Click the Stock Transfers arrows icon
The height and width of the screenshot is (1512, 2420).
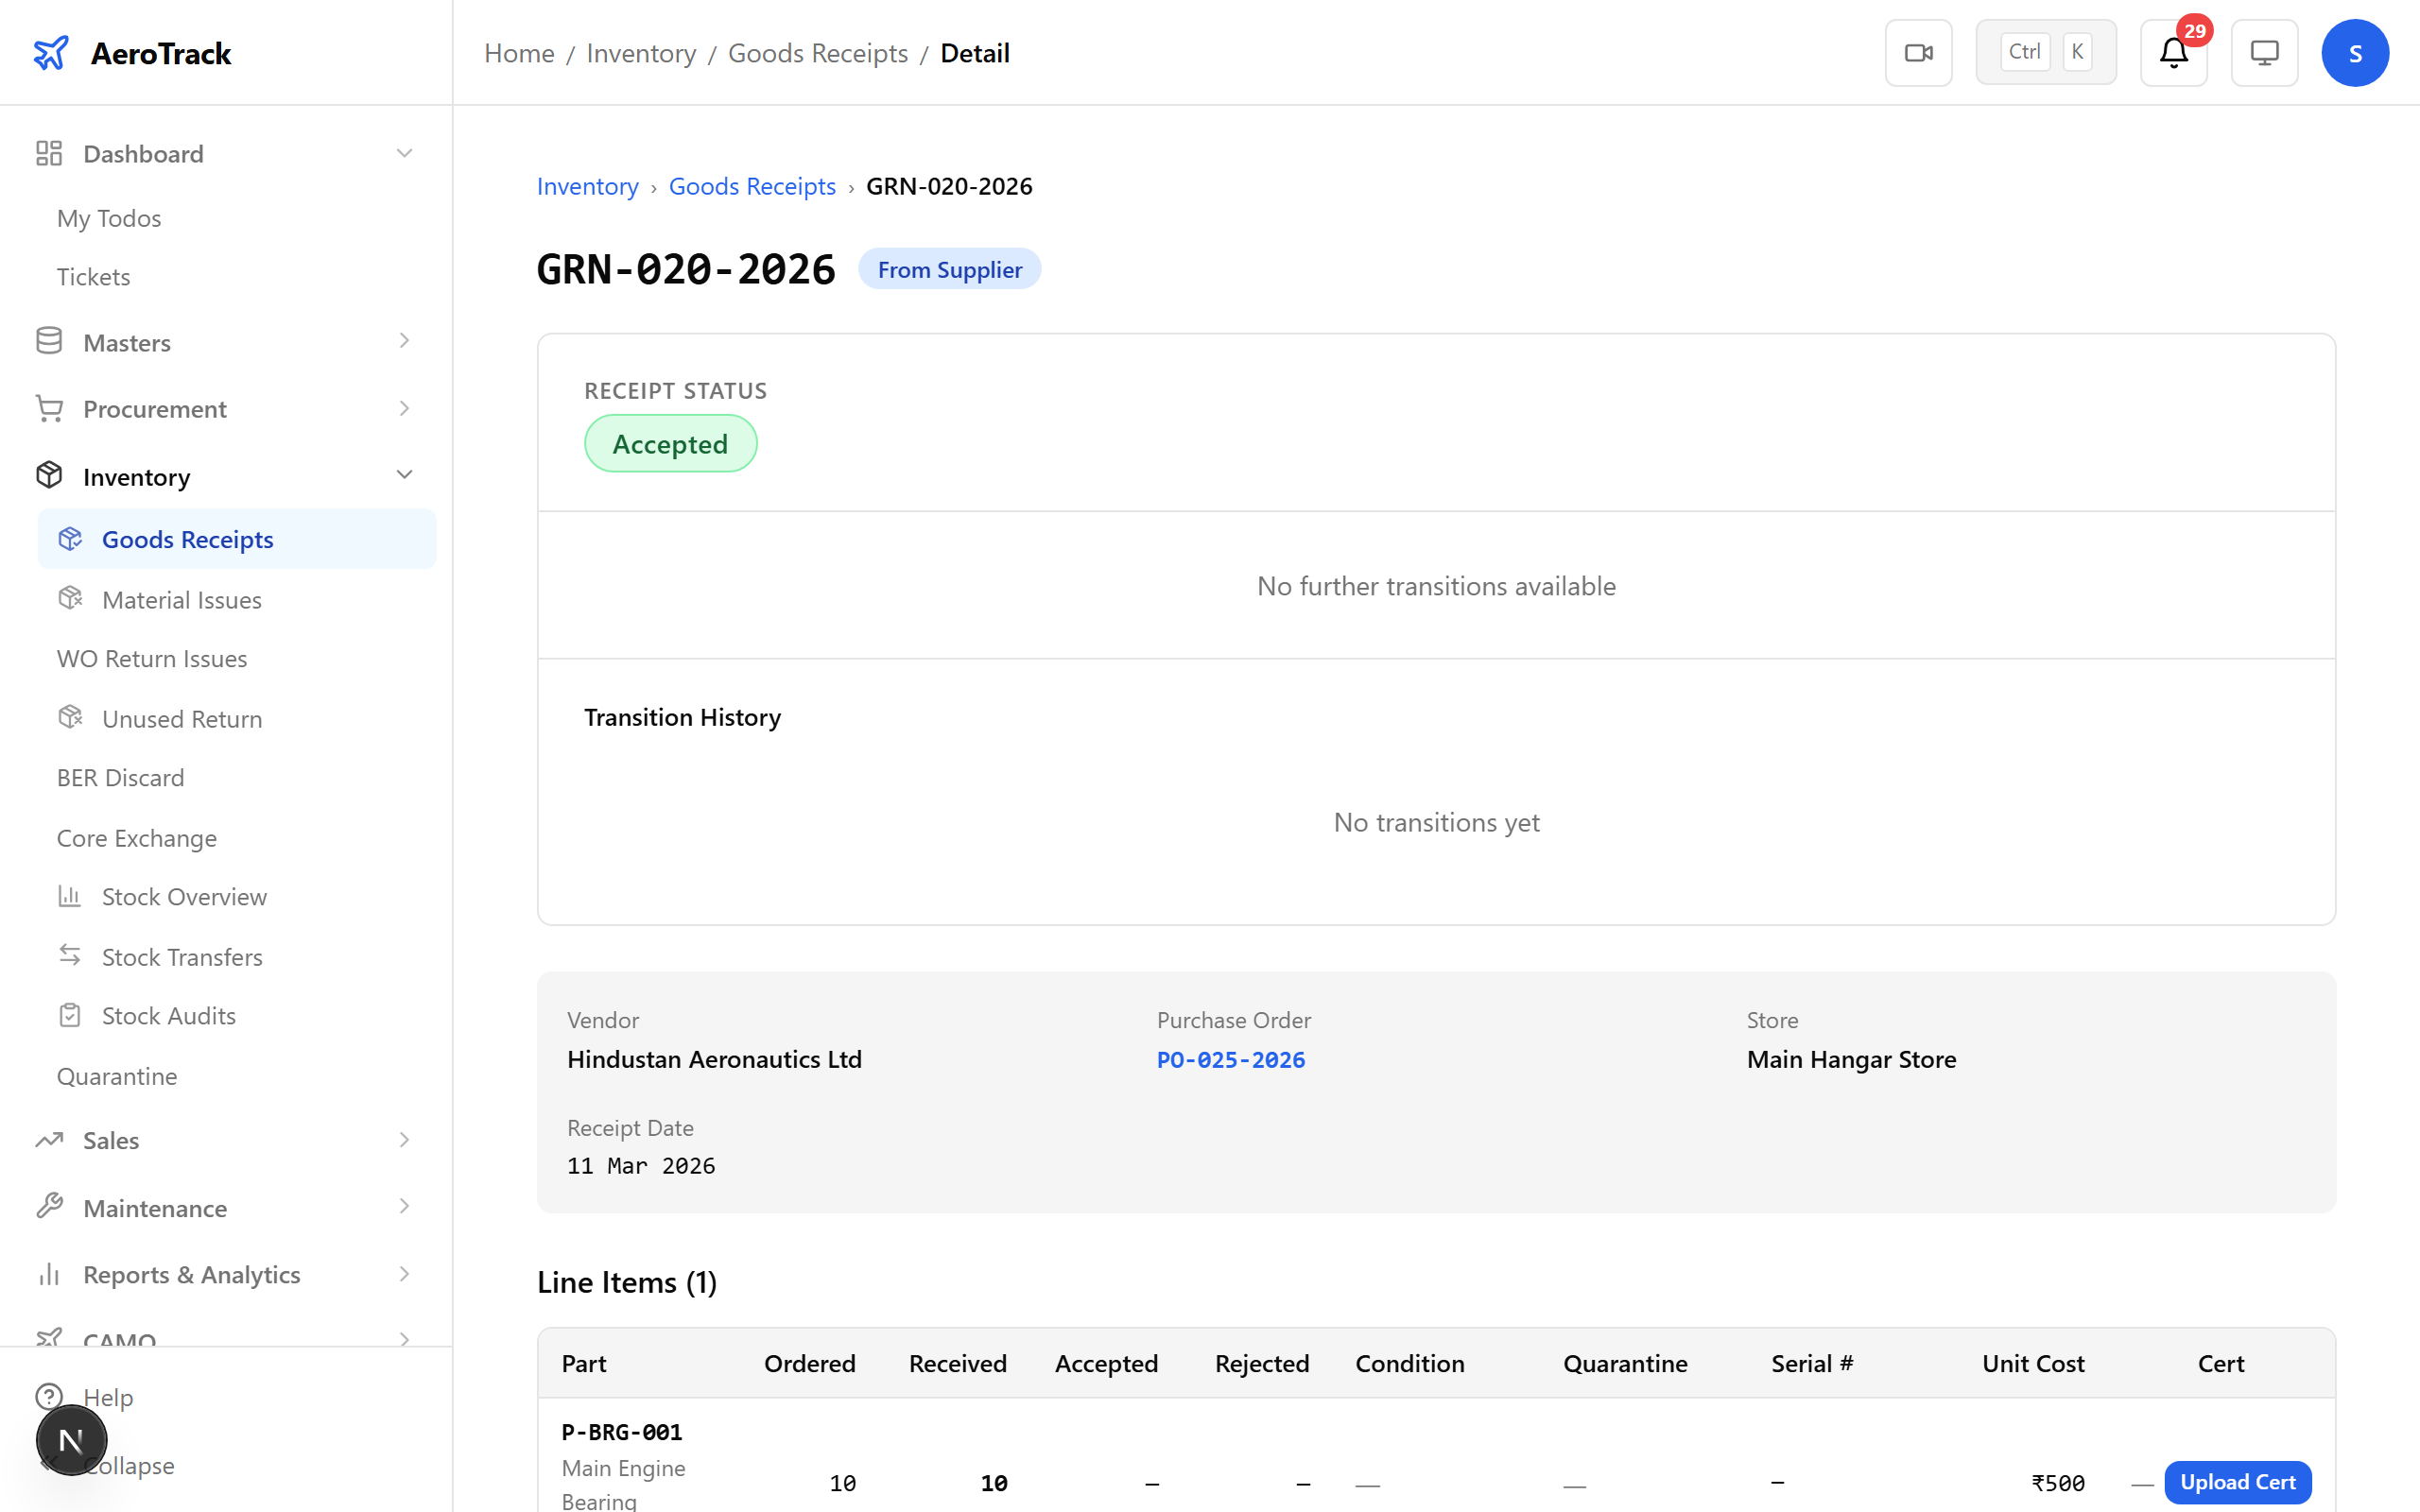[x=70, y=956]
